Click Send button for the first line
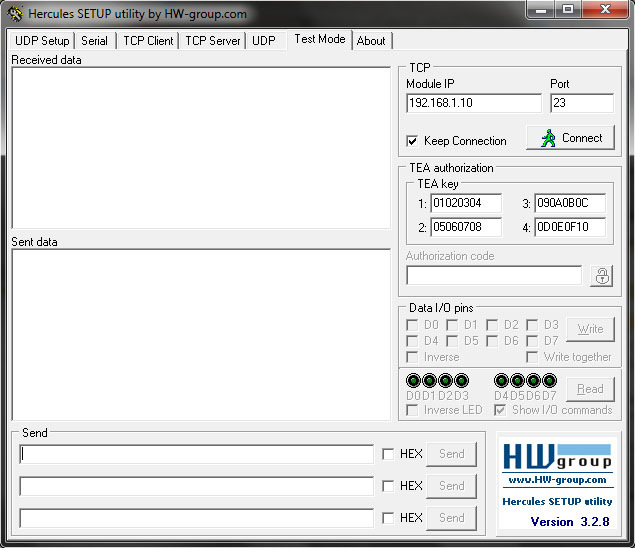Screen dimensions: 635x548 coord(452,454)
